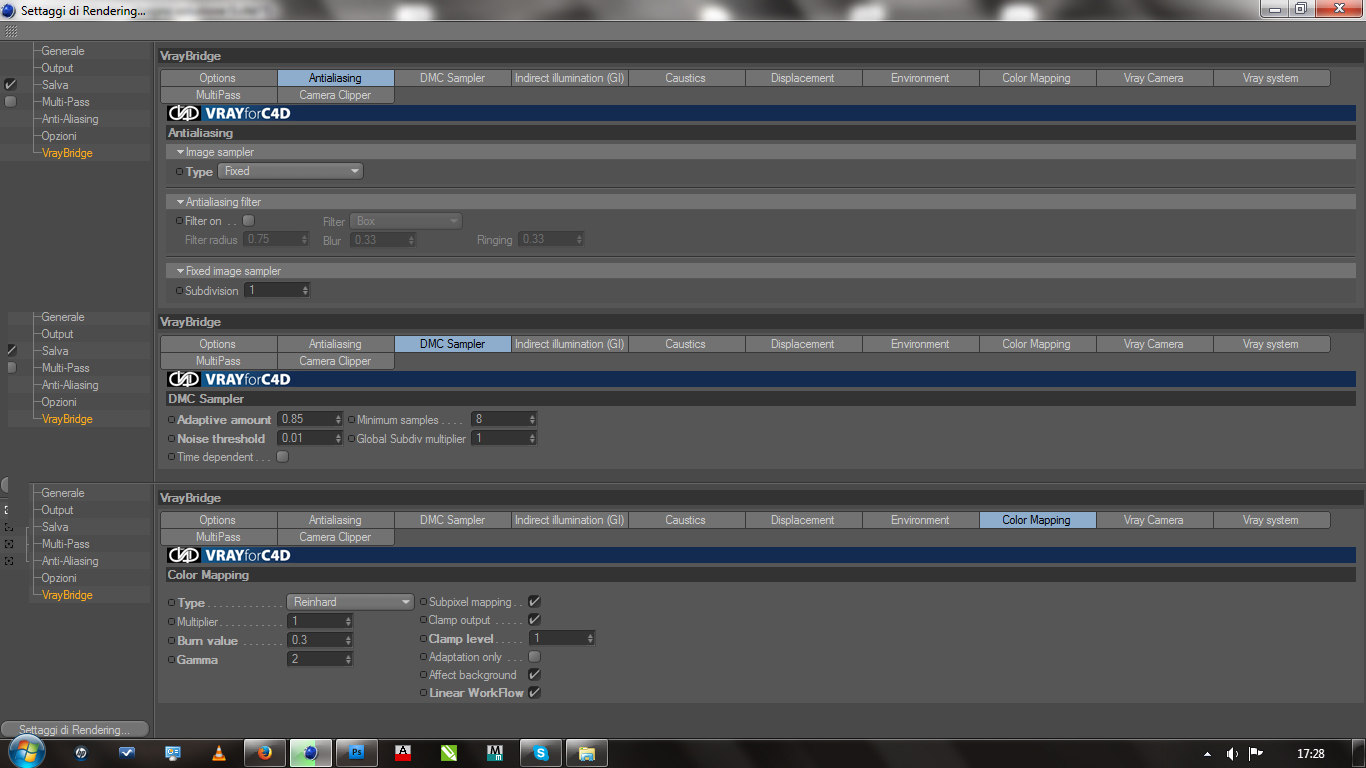Screen dimensions: 1366x768
Task: Toggle Multi-Pass checkbox beside the DMC Sampler panel
Action: 11,368
